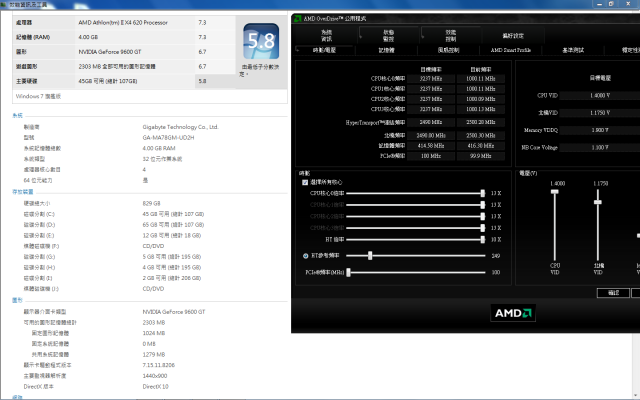The image size is (640, 400).
Task: Click the PCIe current frequency 99.9 MHz
Action: pos(481,156)
